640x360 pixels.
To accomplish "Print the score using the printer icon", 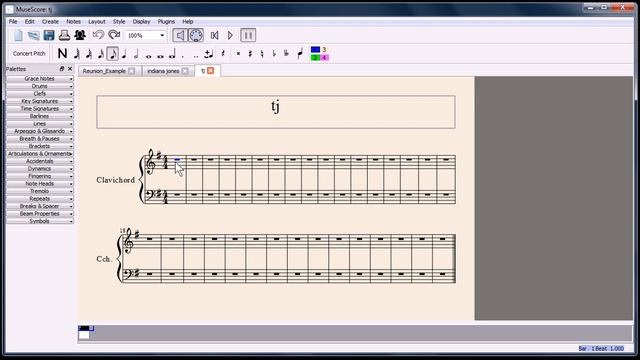I will point(64,36).
